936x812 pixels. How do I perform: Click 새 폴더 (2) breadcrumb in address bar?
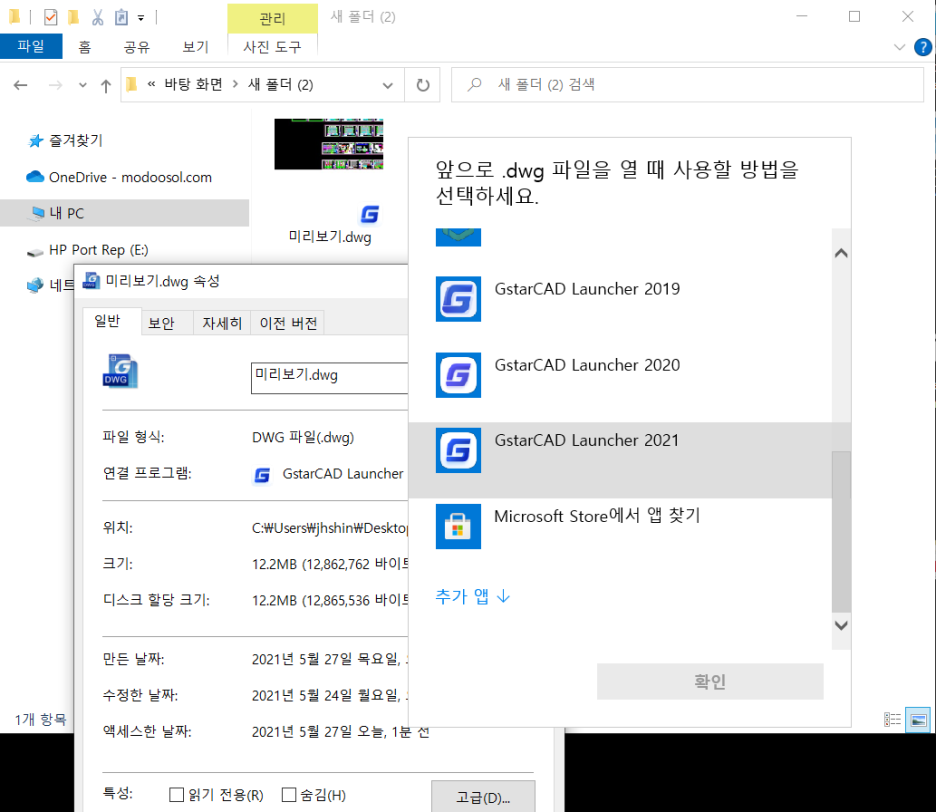pos(281,85)
